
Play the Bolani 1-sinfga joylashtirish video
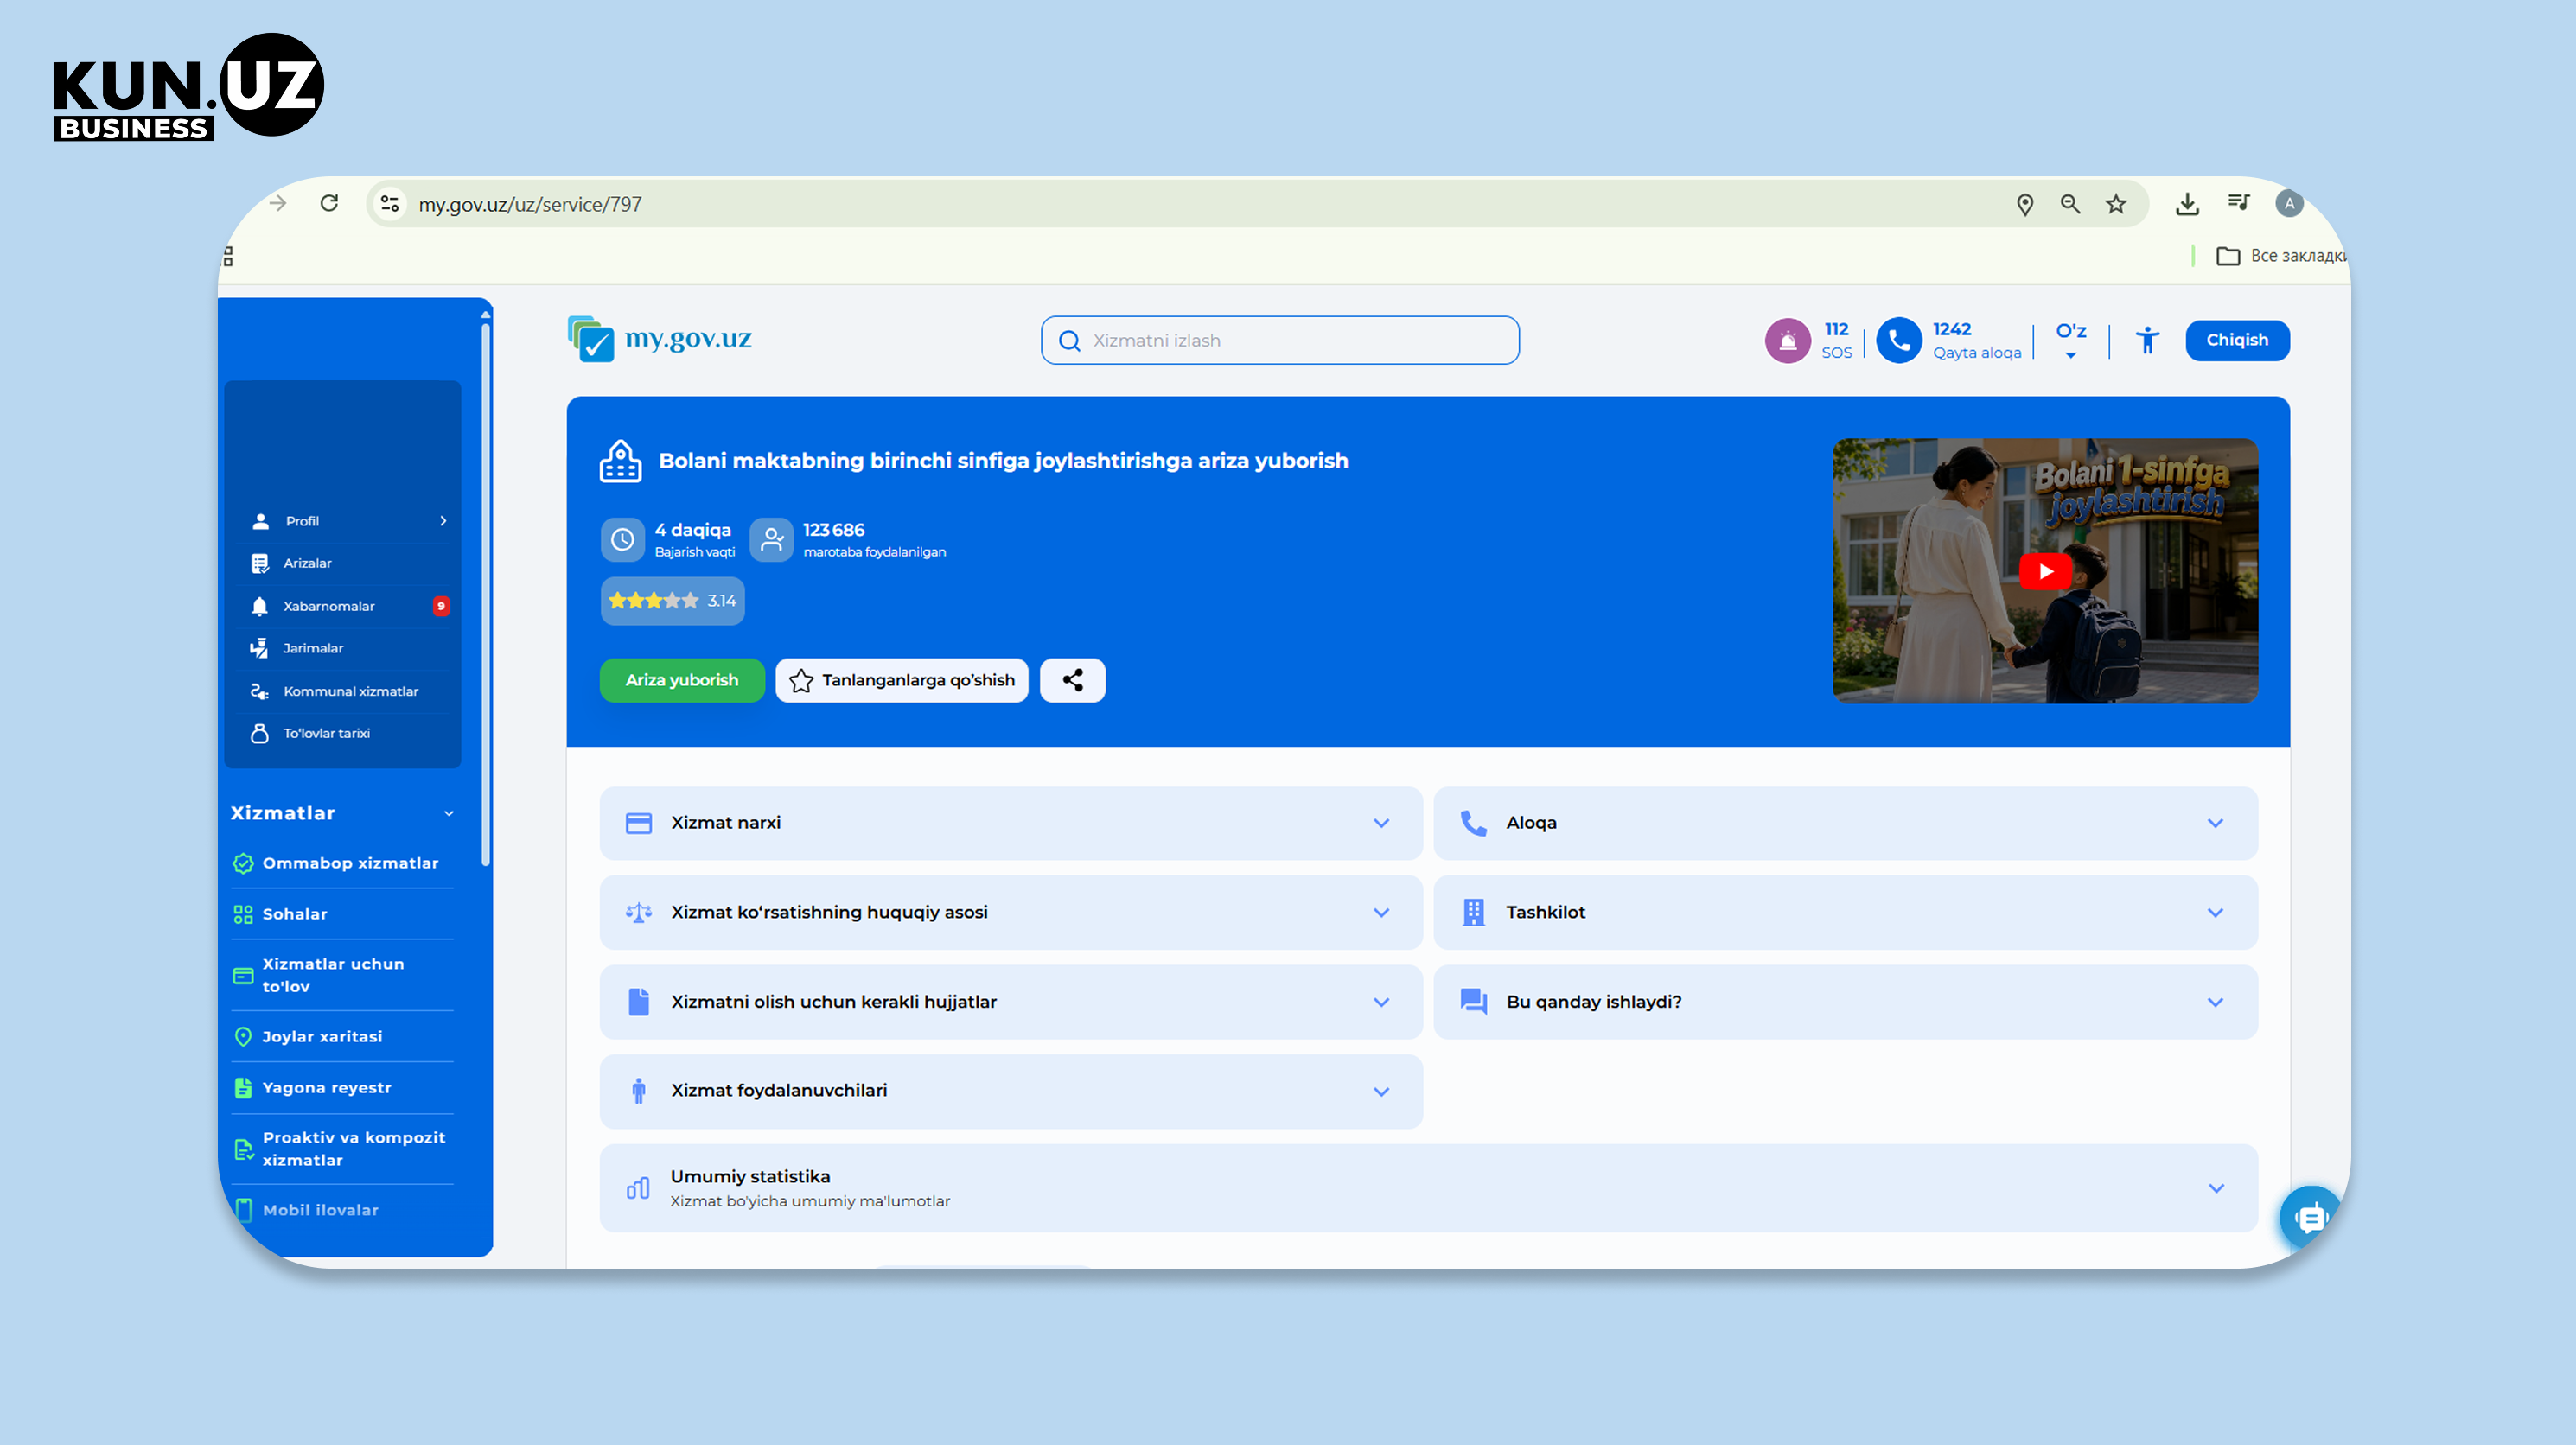click(2044, 571)
